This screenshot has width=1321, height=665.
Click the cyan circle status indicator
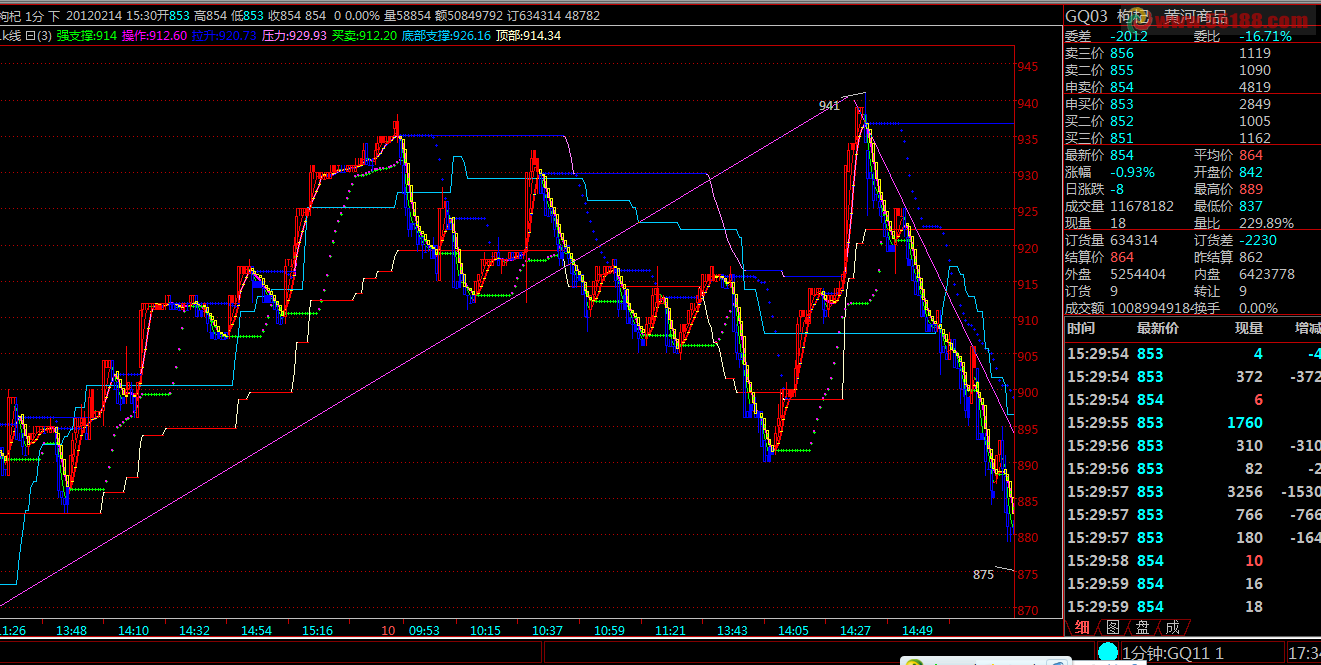pos(1108,652)
